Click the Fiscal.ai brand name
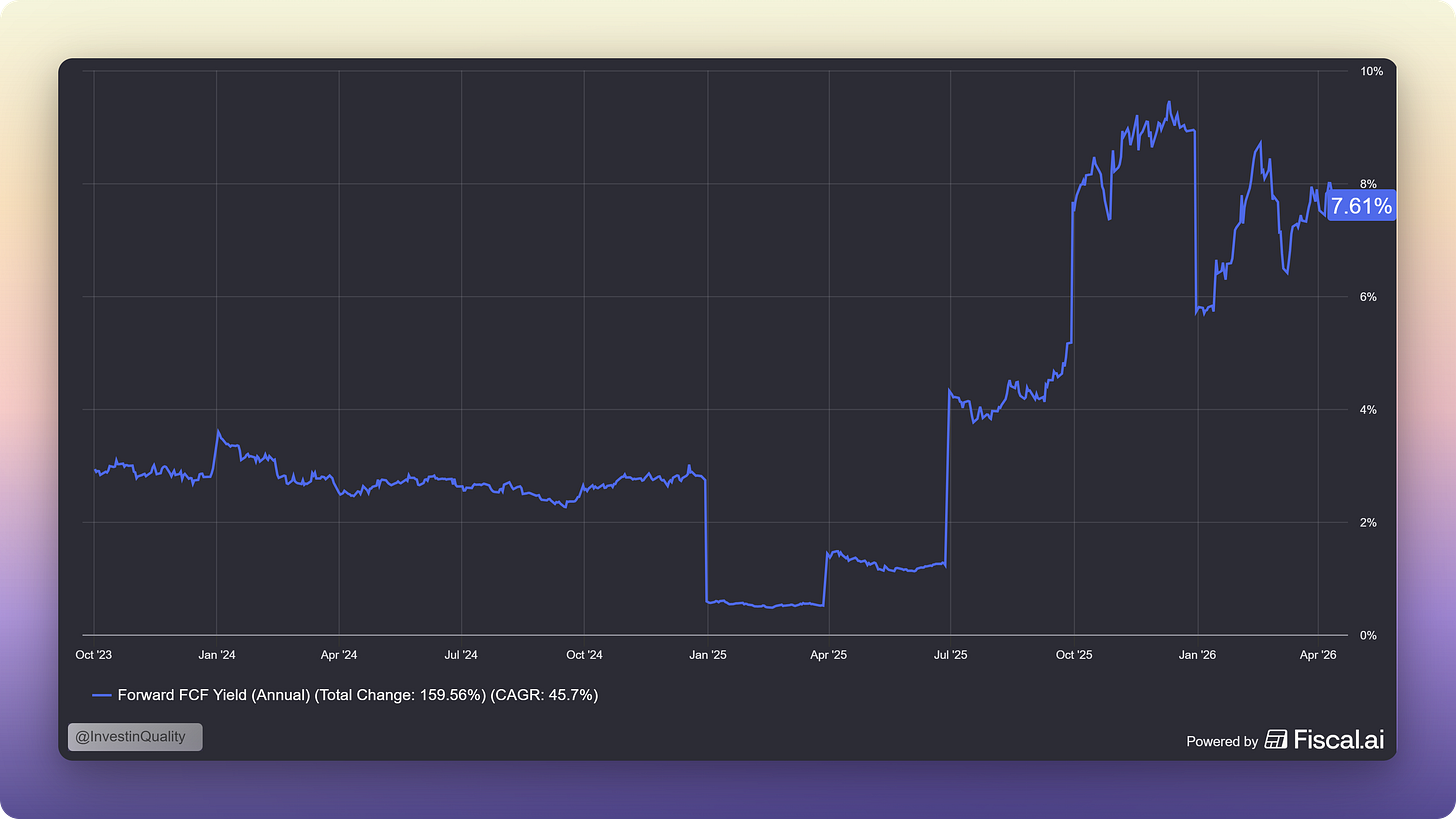 pos(1339,740)
